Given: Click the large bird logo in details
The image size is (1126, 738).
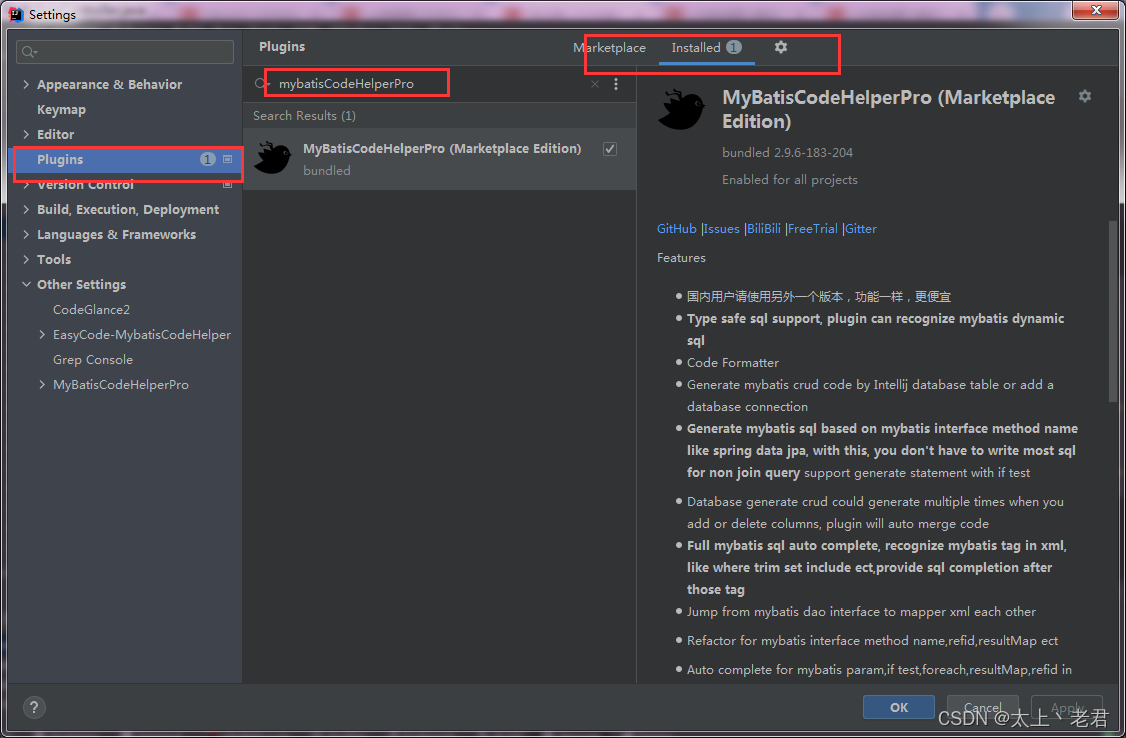Looking at the screenshot, I should [x=681, y=110].
